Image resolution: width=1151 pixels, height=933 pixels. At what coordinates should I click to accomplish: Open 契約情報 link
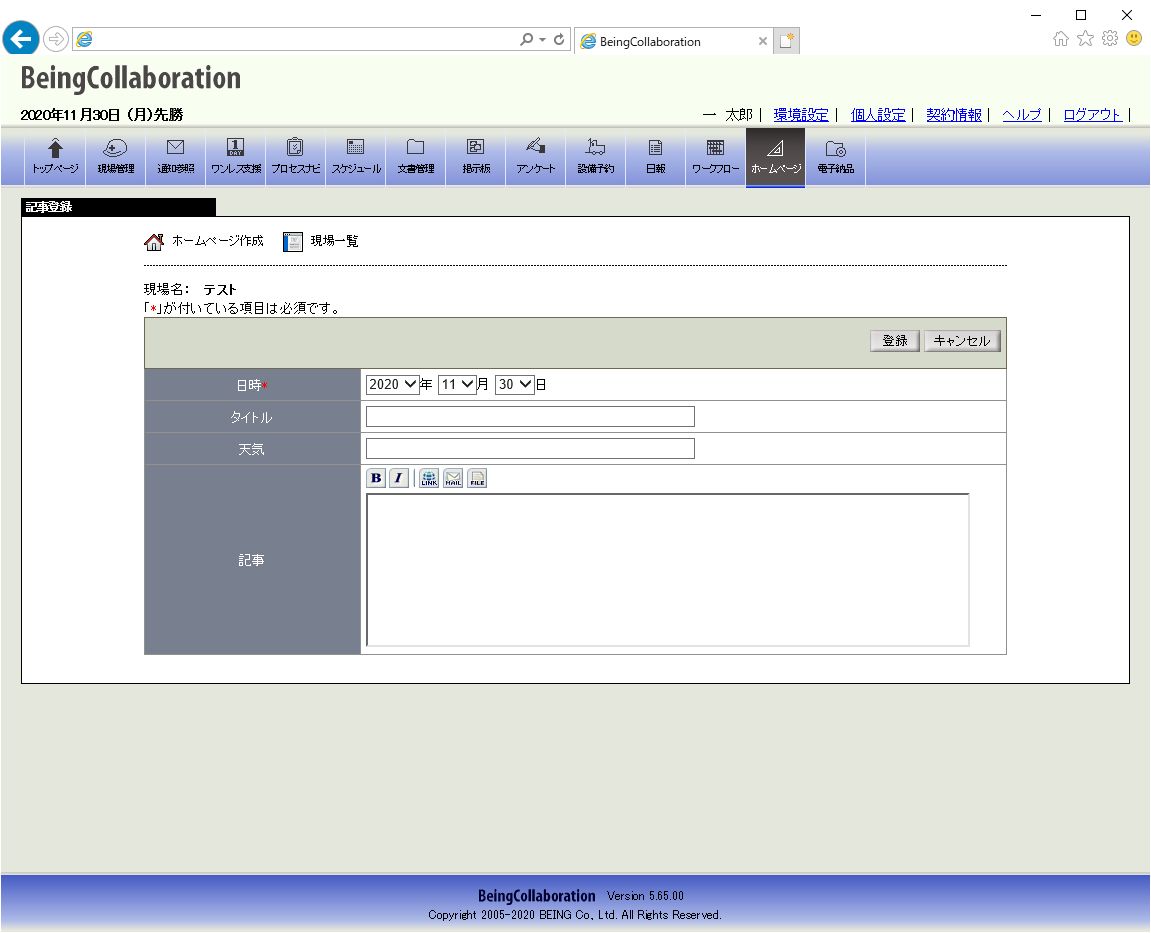pos(954,115)
